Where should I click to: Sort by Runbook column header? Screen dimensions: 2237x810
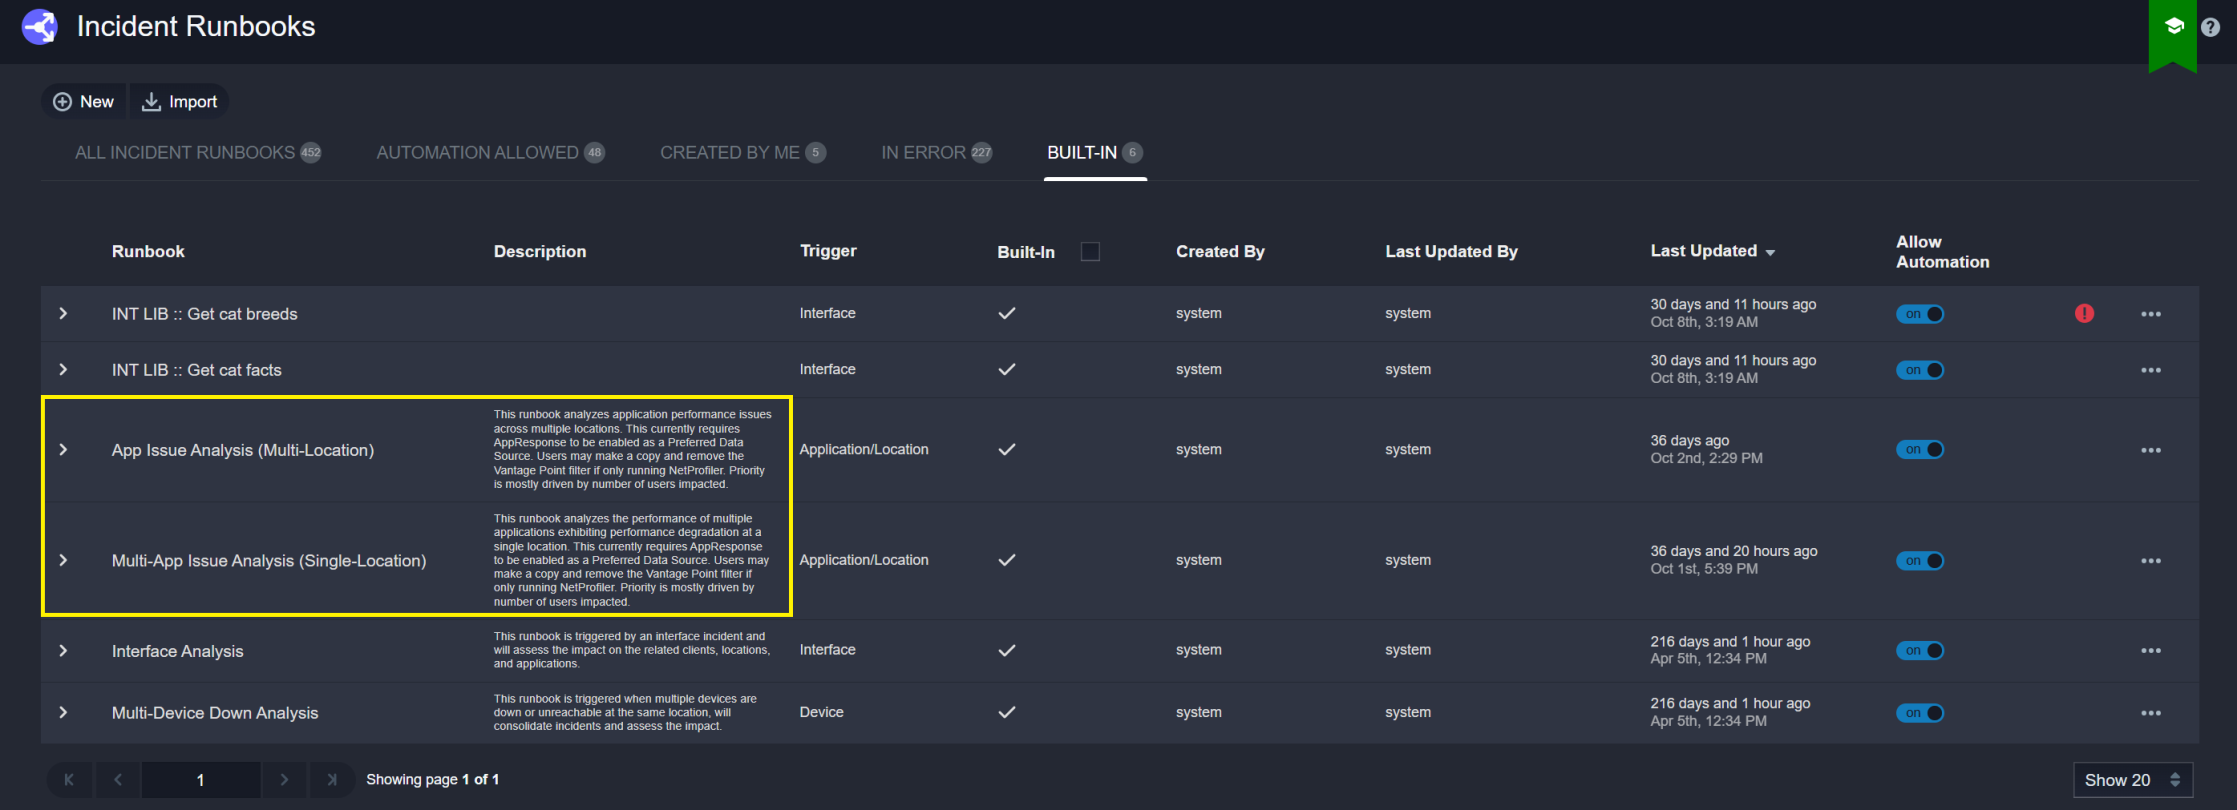(148, 252)
